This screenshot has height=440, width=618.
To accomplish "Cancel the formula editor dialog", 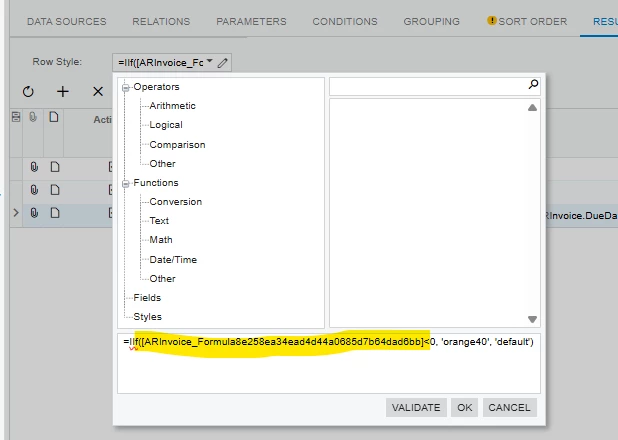I will 509,407.
